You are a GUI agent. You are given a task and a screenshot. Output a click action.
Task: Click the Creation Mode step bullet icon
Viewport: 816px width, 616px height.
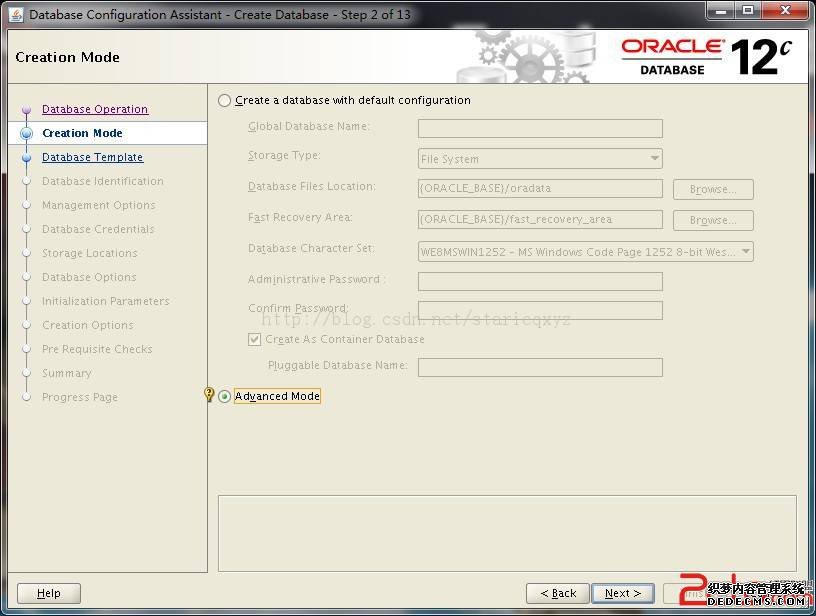(26, 133)
